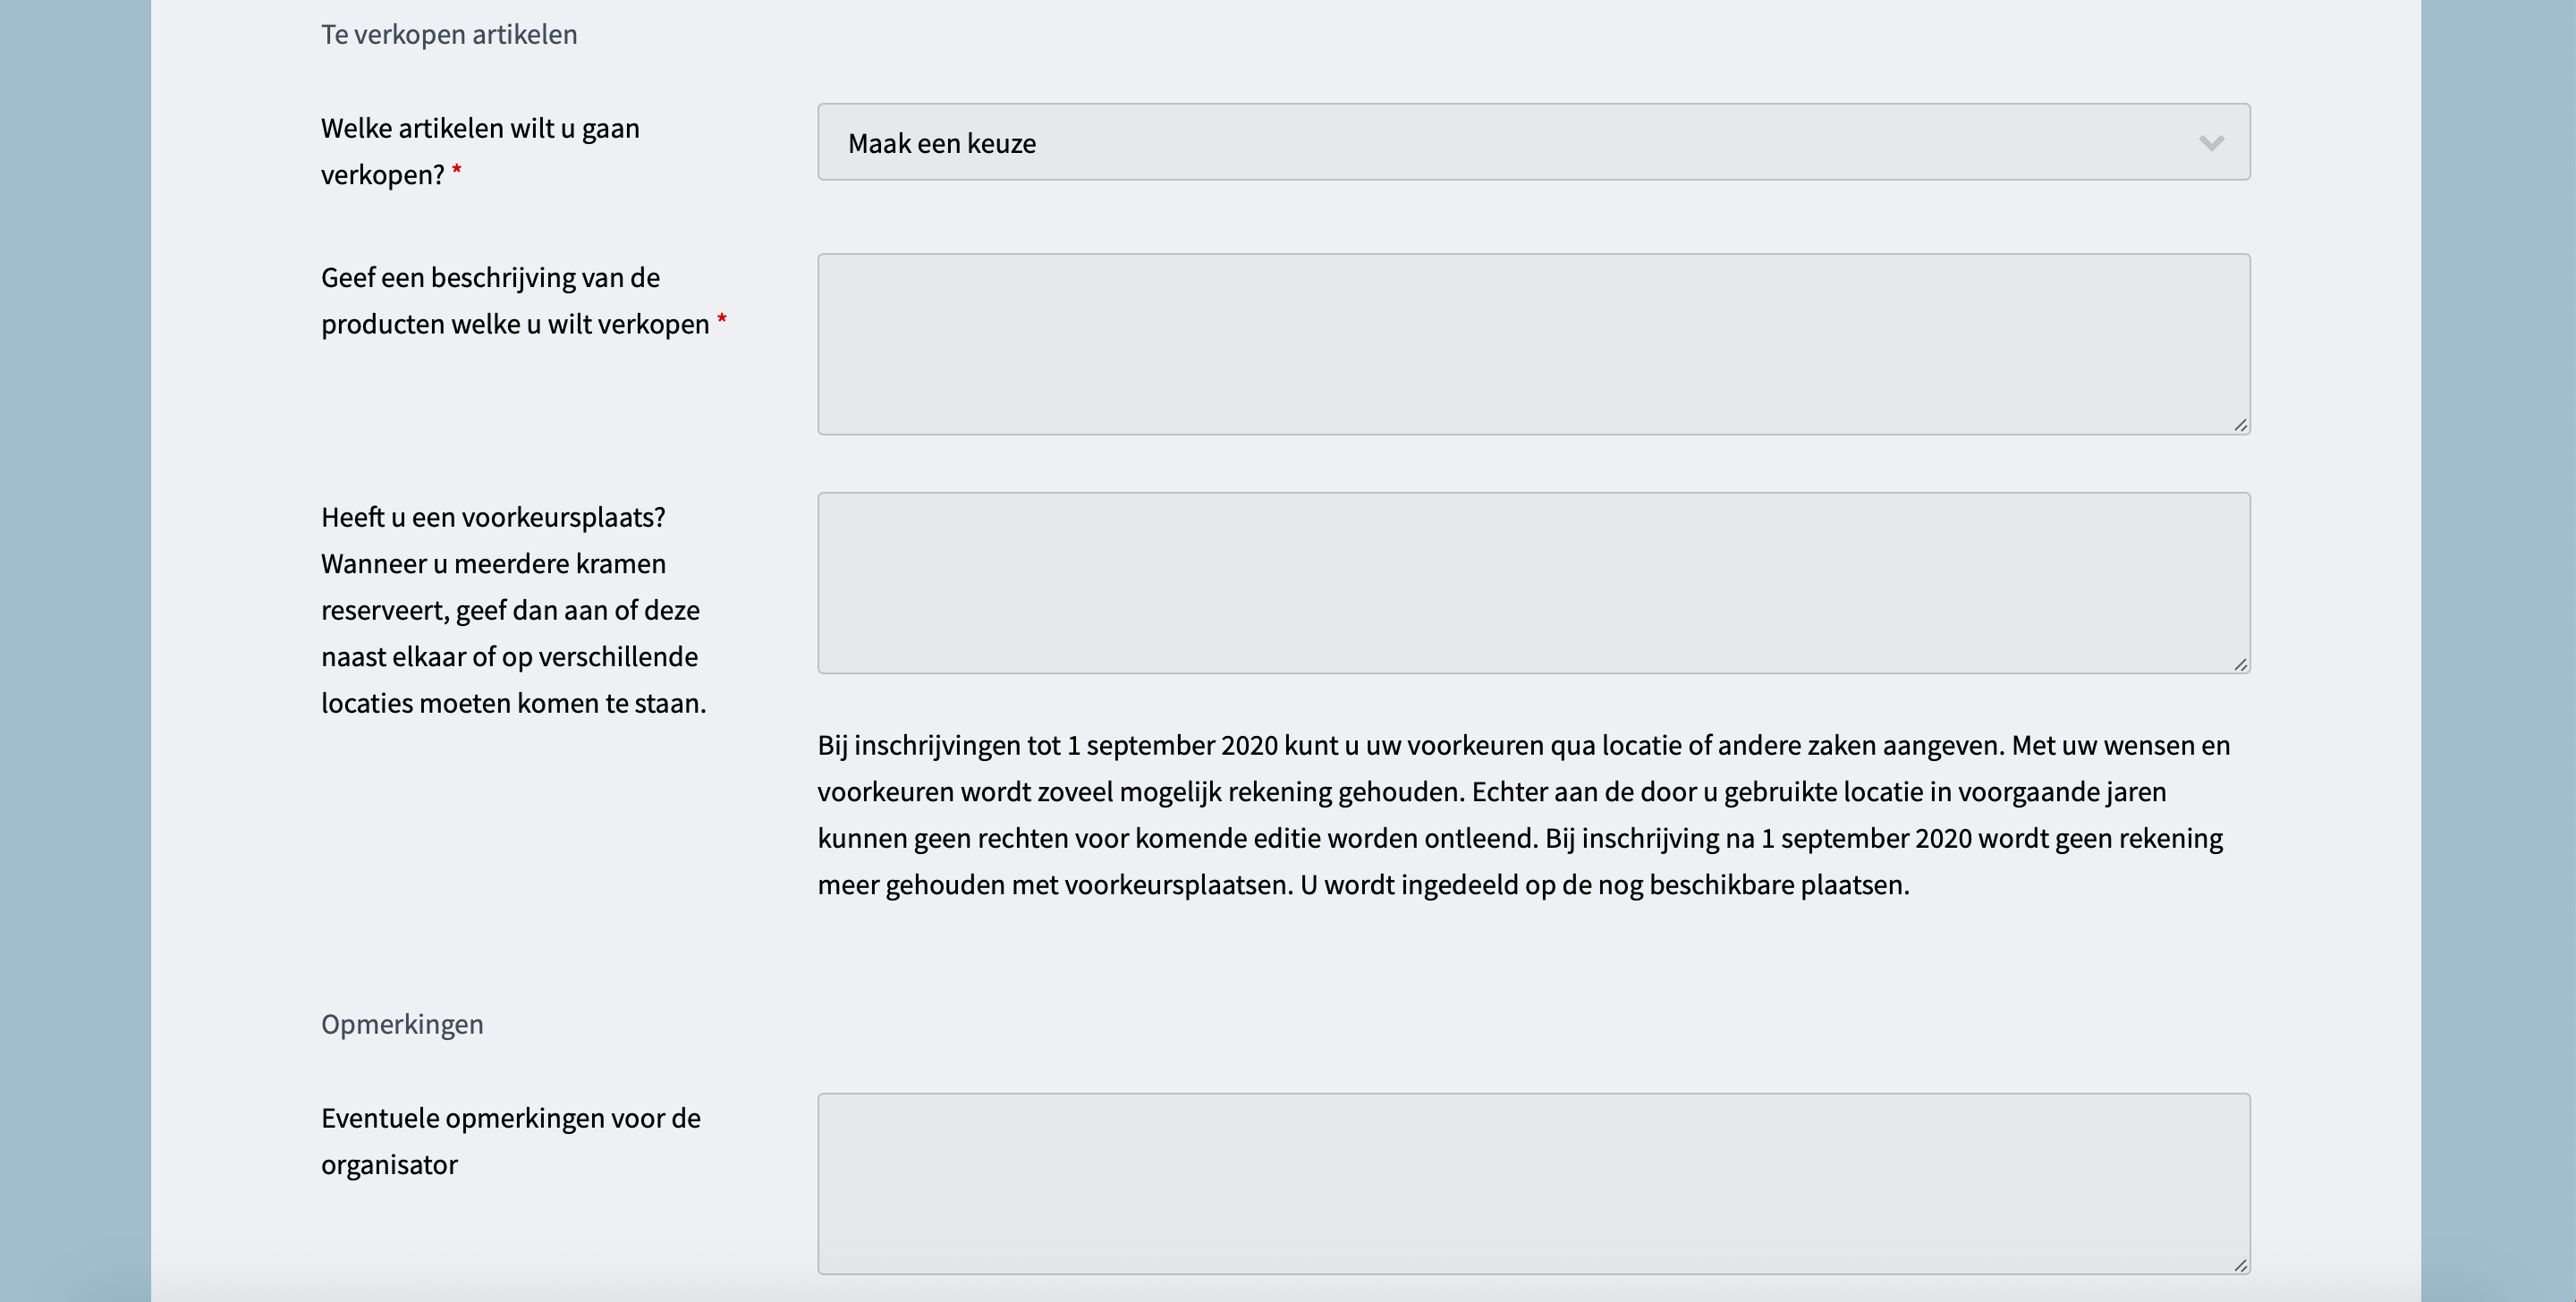Click the 'Opmerkingen' section heading
2576x1302 pixels.
(x=402, y=1024)
